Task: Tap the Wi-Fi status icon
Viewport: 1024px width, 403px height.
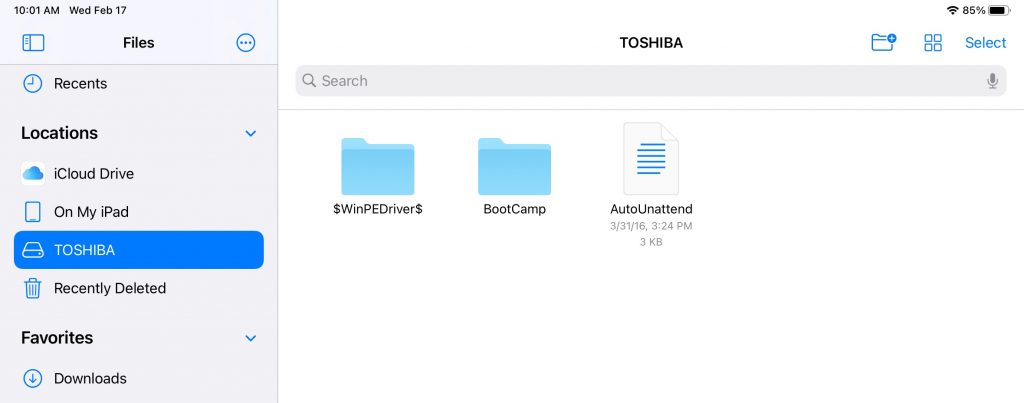Action: click(953, 10)
